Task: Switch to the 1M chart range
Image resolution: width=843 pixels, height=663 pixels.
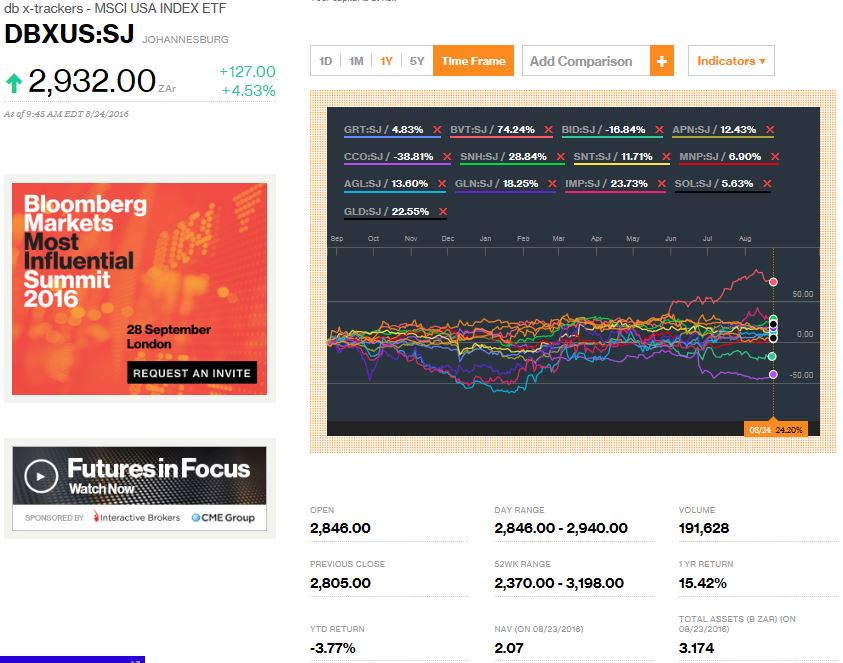Action: (x=356, y=61)
